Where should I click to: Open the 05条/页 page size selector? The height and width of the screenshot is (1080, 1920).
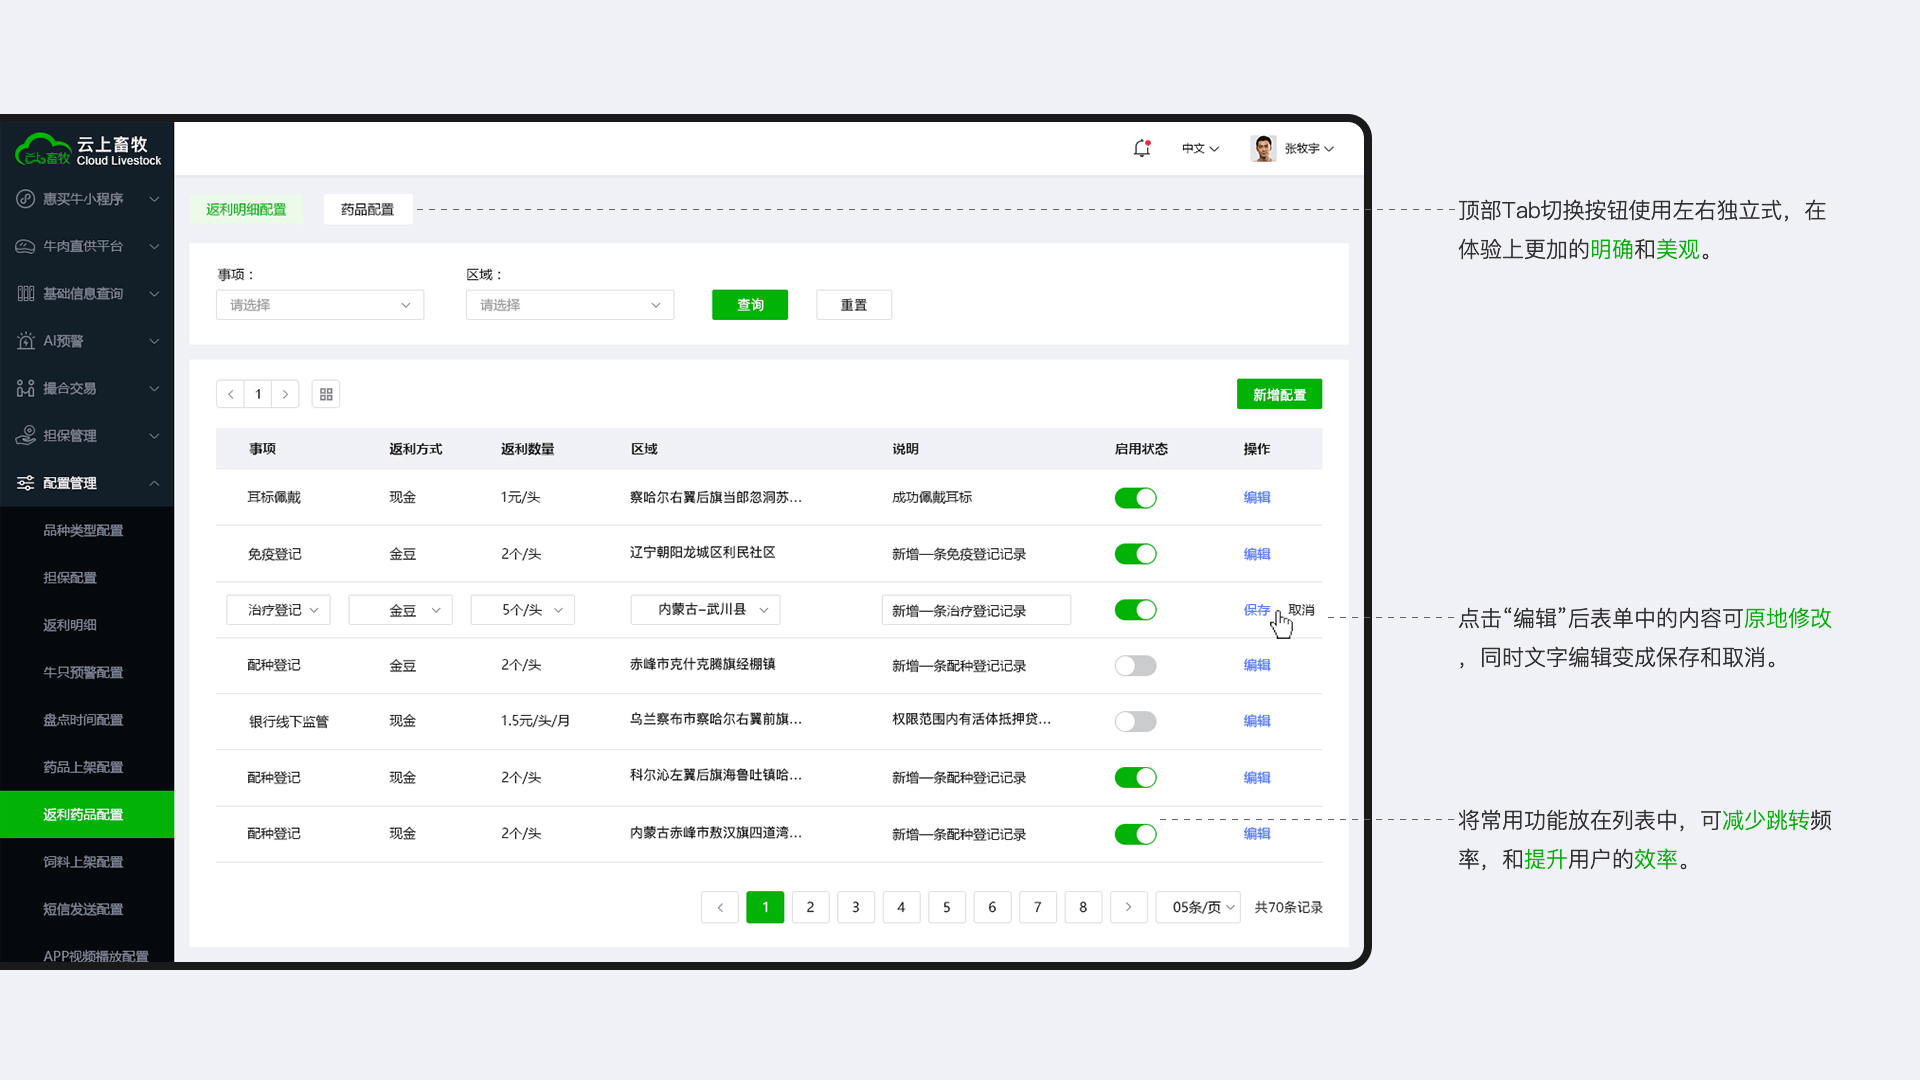click(x=1197, y=907)
